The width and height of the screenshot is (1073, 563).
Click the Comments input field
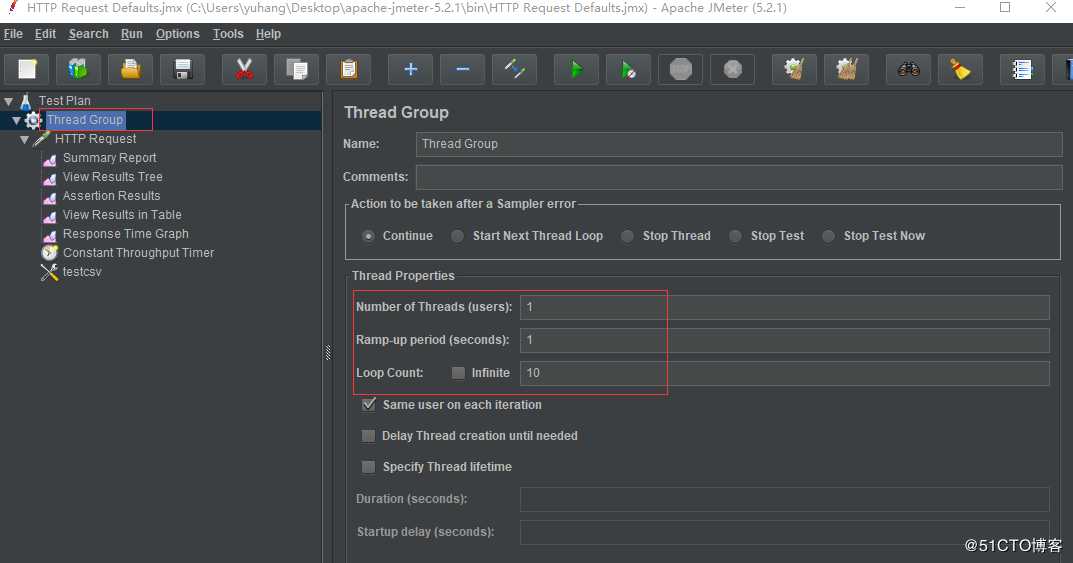(x=739, y=177)
